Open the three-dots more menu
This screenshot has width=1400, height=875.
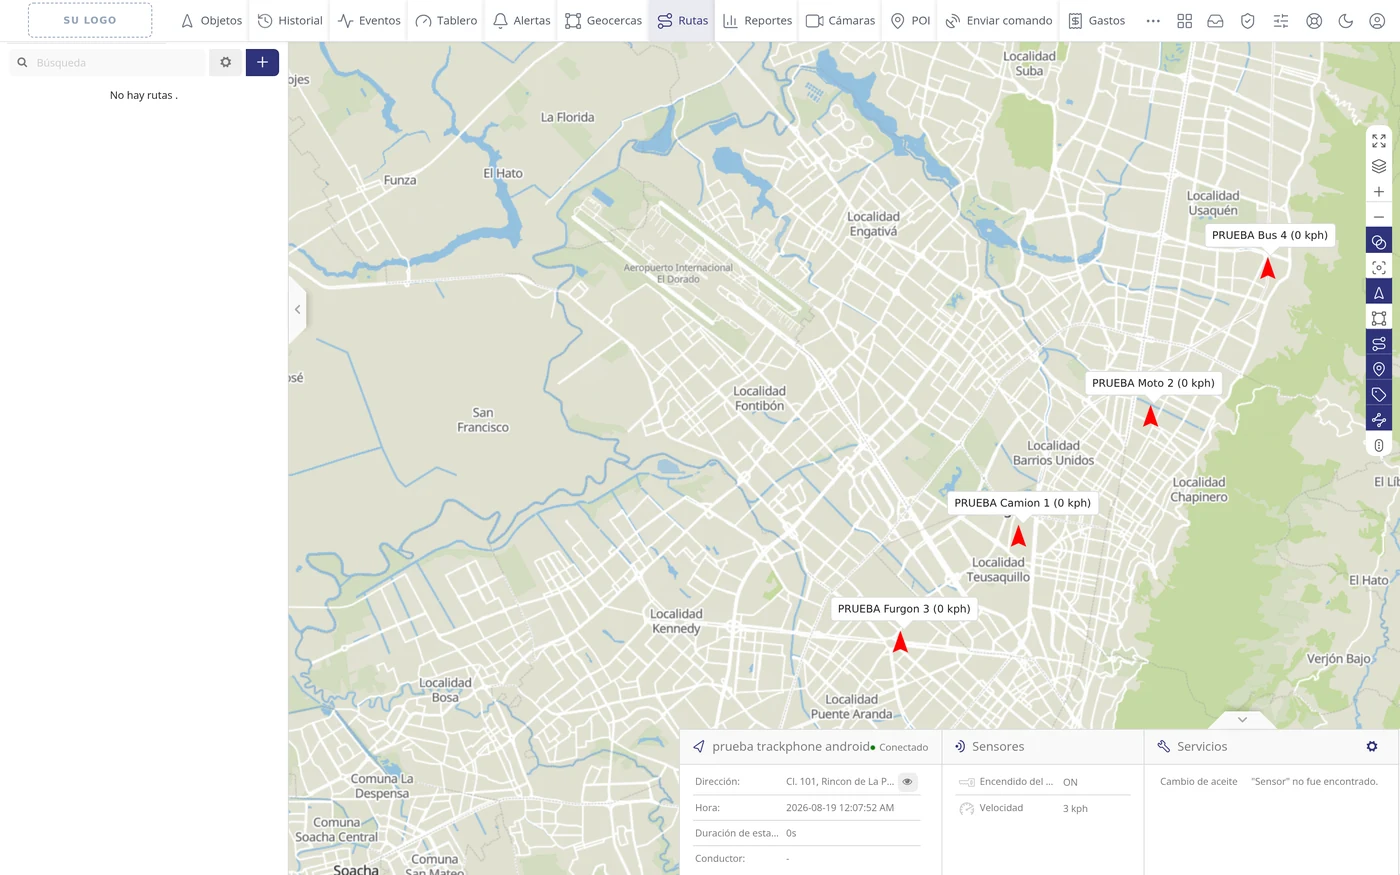coord(1153,21)
